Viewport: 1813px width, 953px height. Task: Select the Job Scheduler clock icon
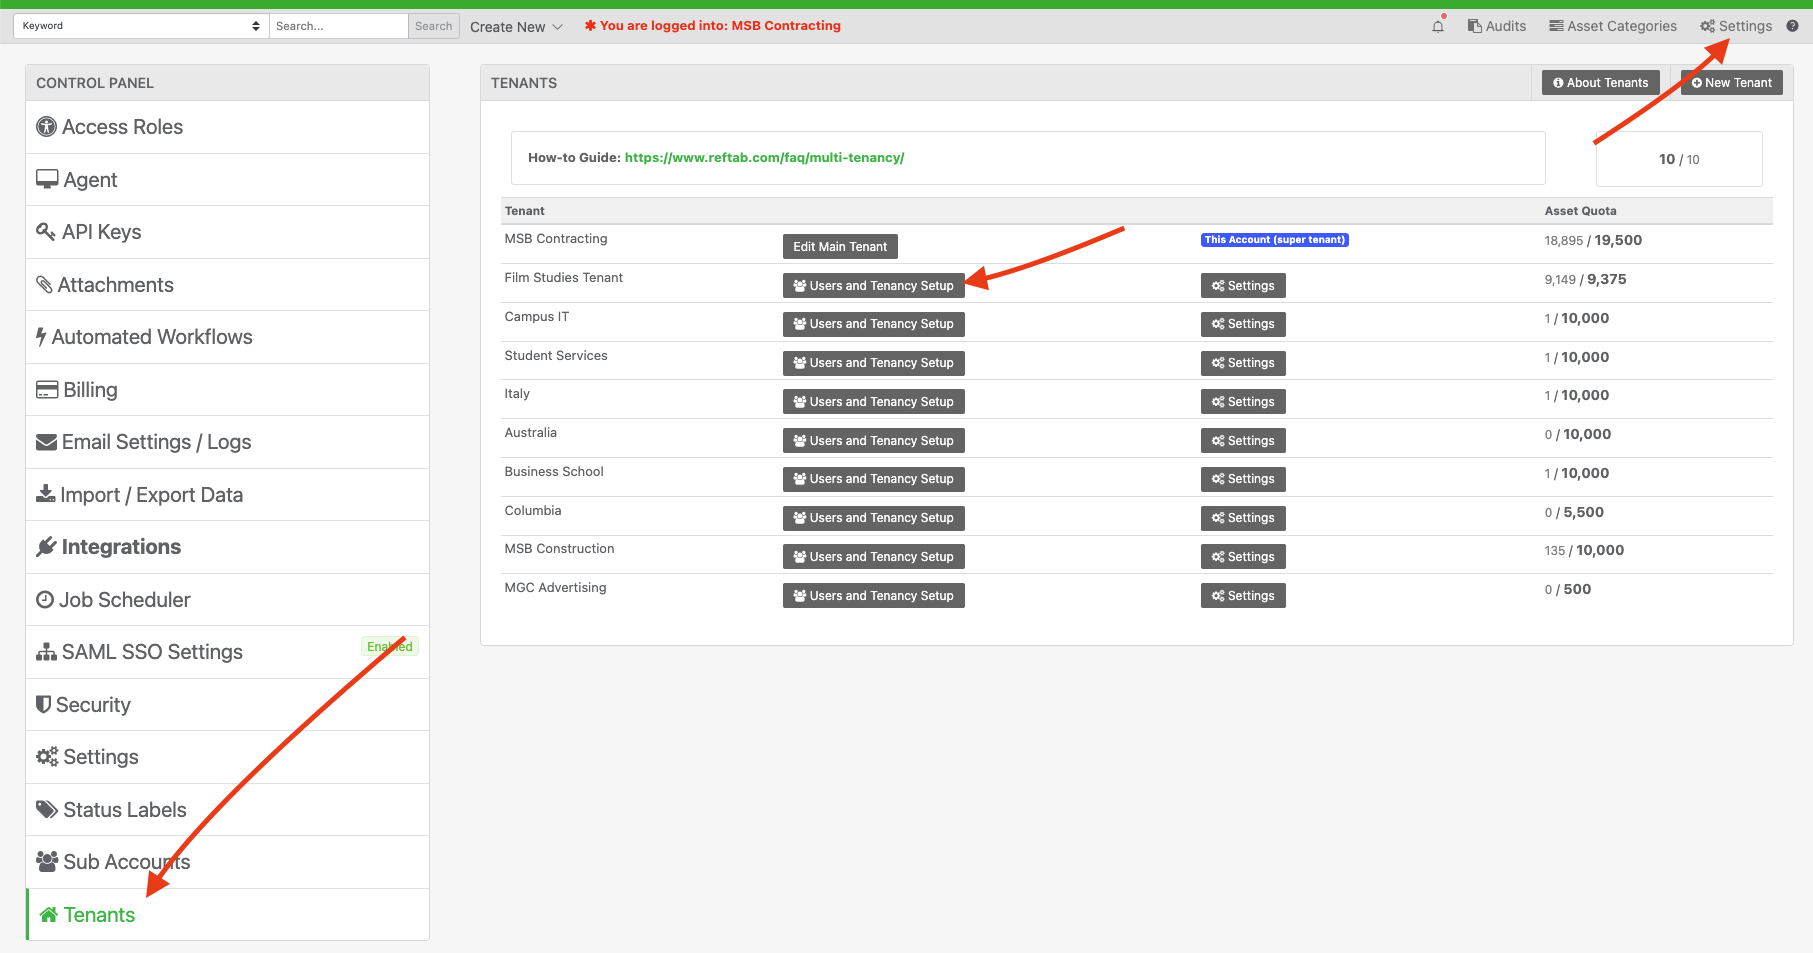pyautogui.click(x=45, y=600)
